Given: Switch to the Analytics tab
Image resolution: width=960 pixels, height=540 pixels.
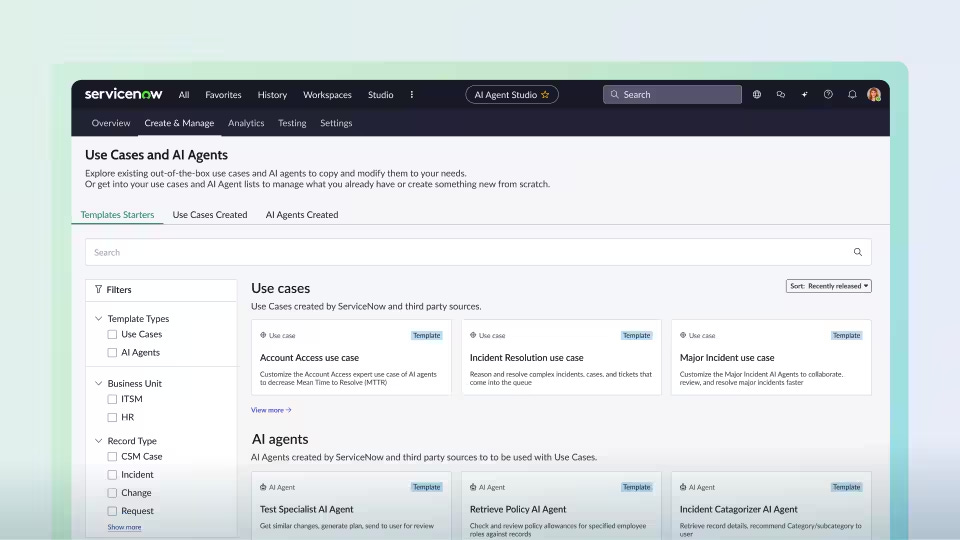Looking at the screenshot, I should click(246, 123).
